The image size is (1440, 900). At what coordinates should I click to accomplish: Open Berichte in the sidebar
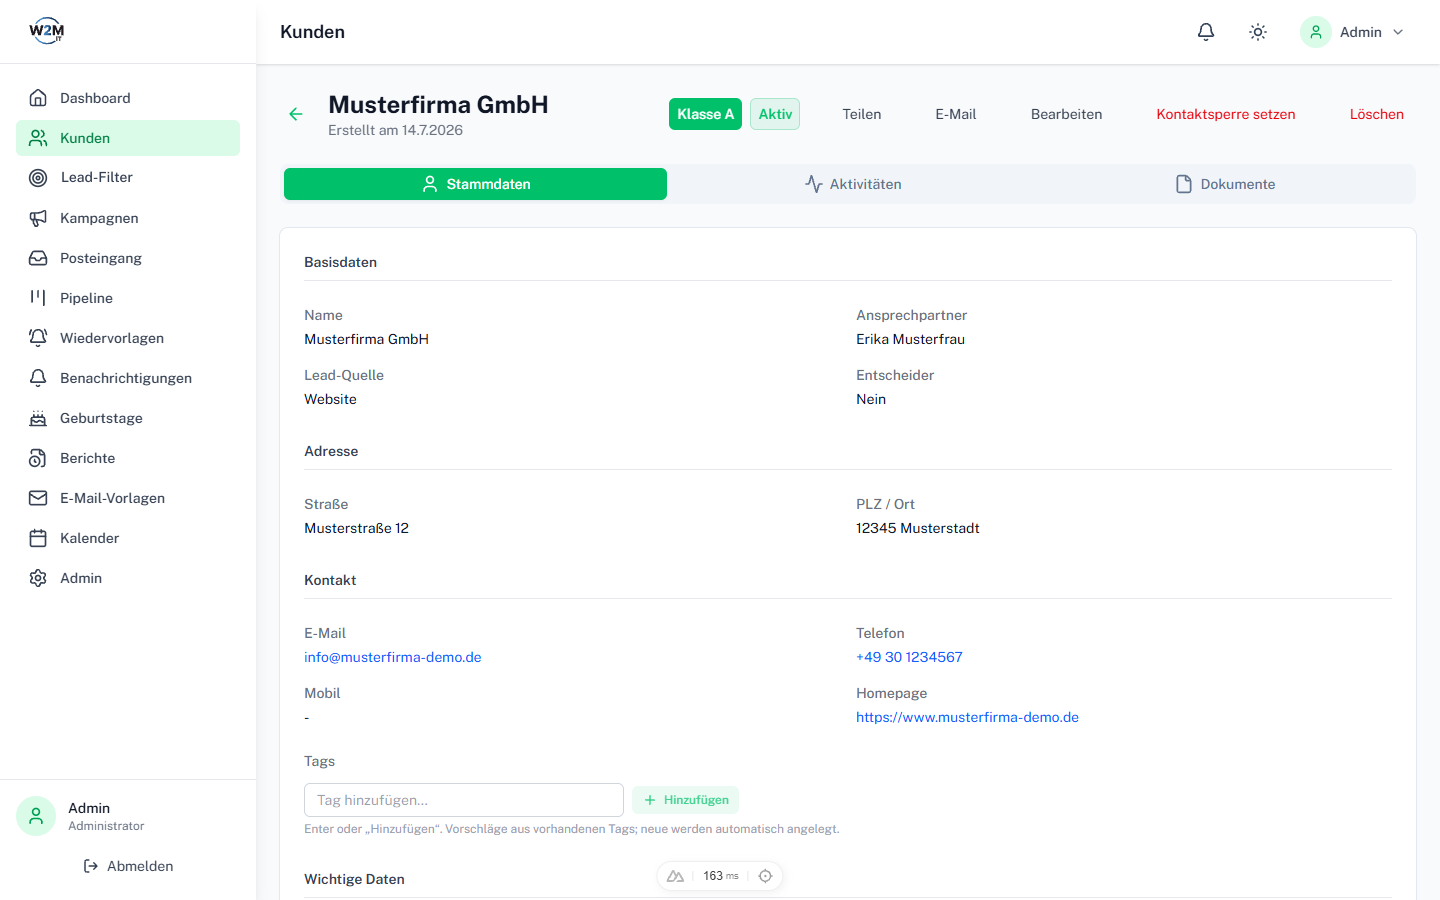[x=128, y=458]
